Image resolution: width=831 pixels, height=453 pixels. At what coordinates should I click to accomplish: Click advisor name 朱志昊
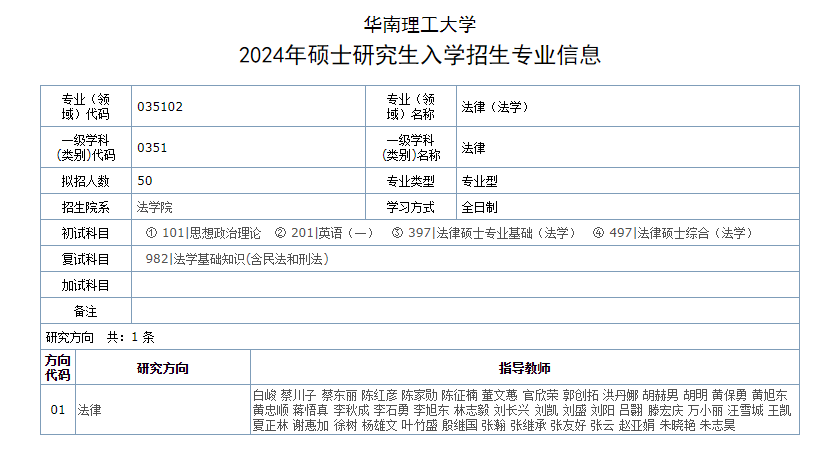tap(718, 425)
